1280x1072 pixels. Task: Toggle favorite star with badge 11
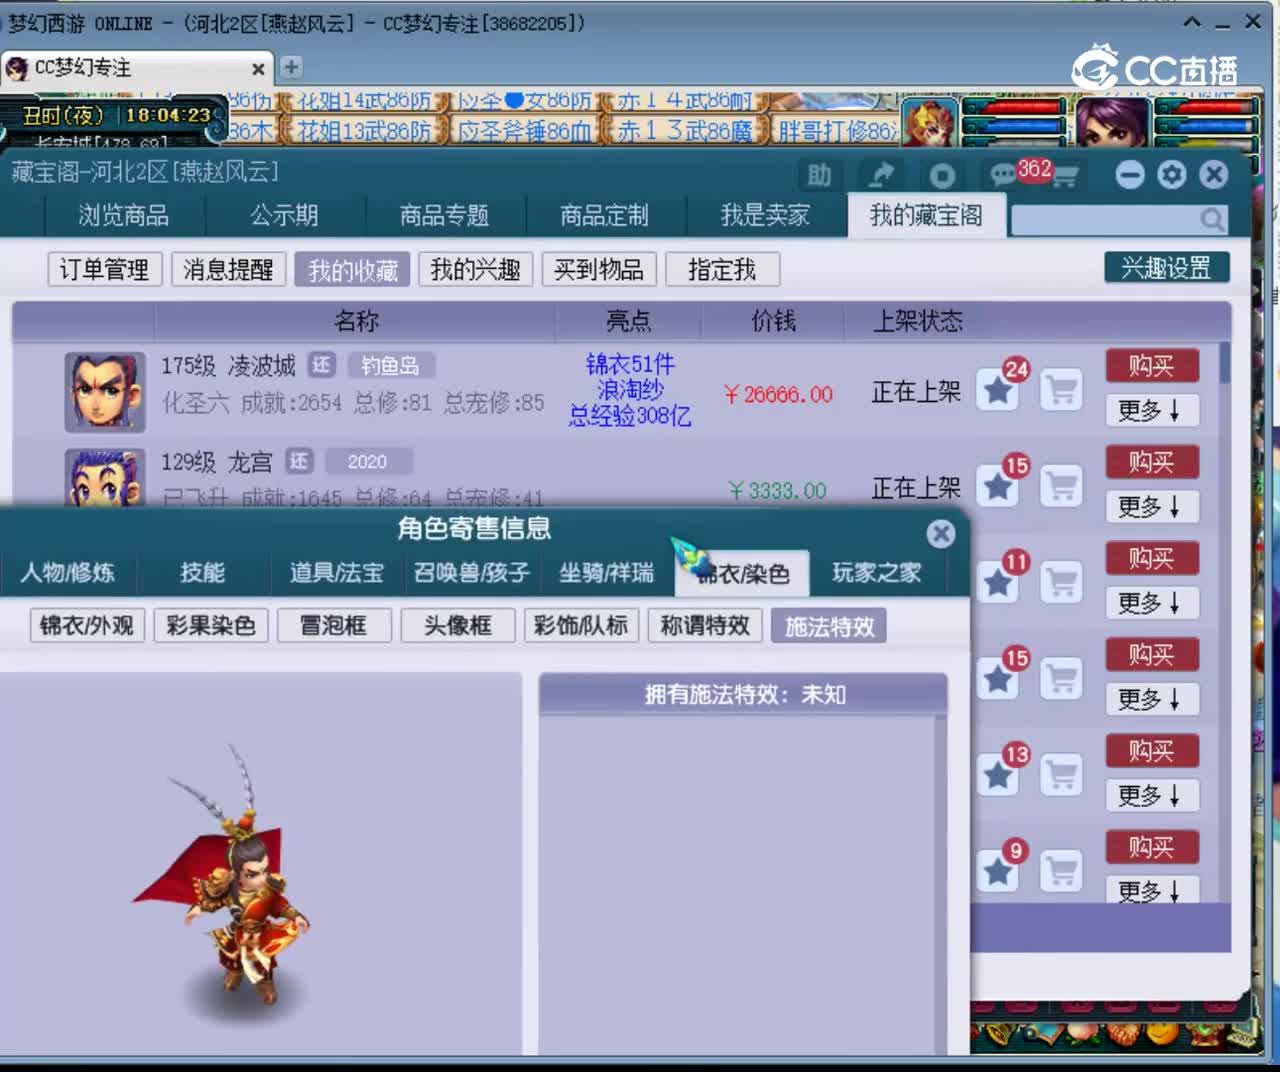point(998,582)
